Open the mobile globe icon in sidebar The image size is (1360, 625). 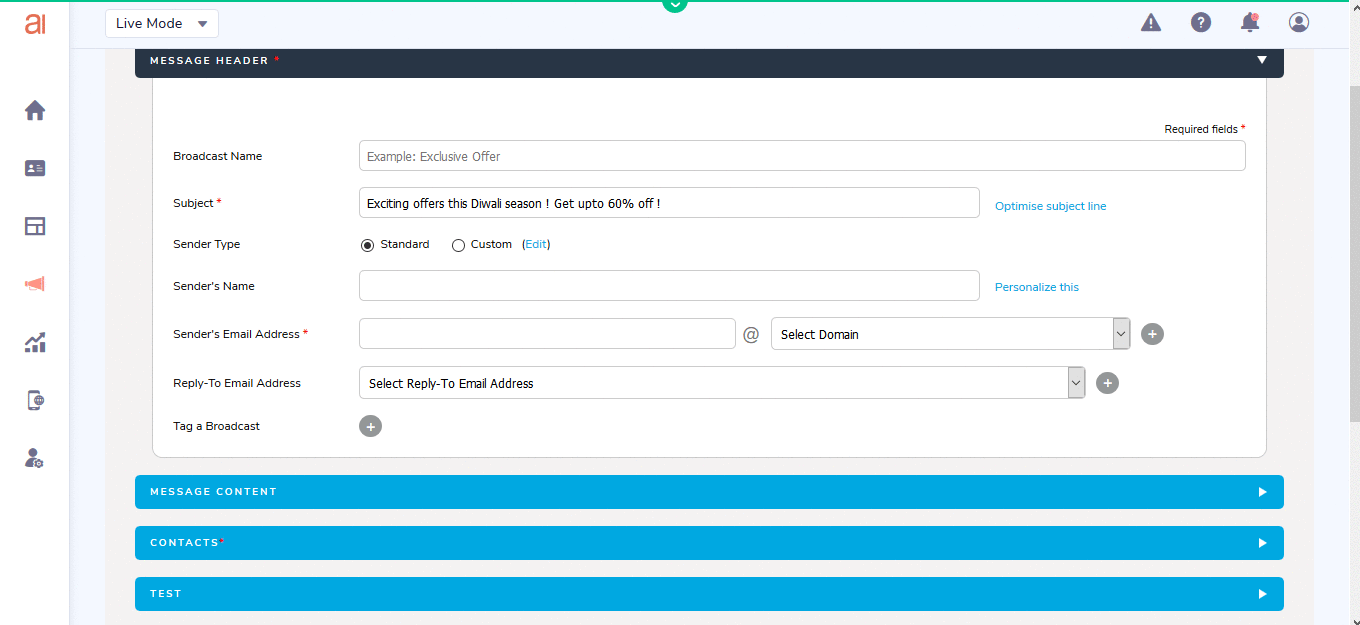[x=35, y=400]
